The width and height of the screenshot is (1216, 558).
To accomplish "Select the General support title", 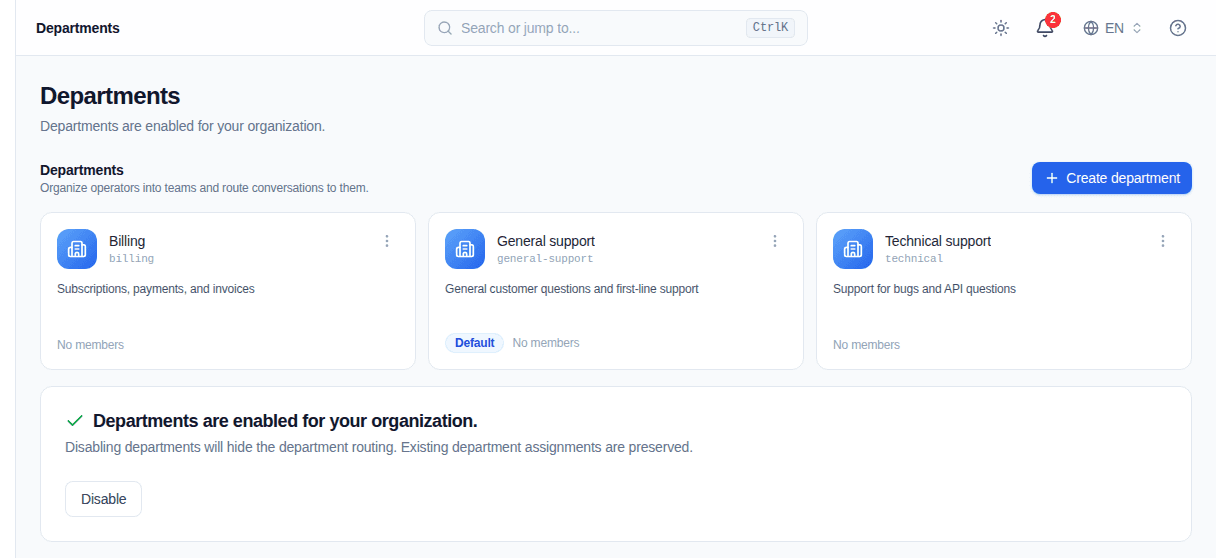I will (546, 241).
